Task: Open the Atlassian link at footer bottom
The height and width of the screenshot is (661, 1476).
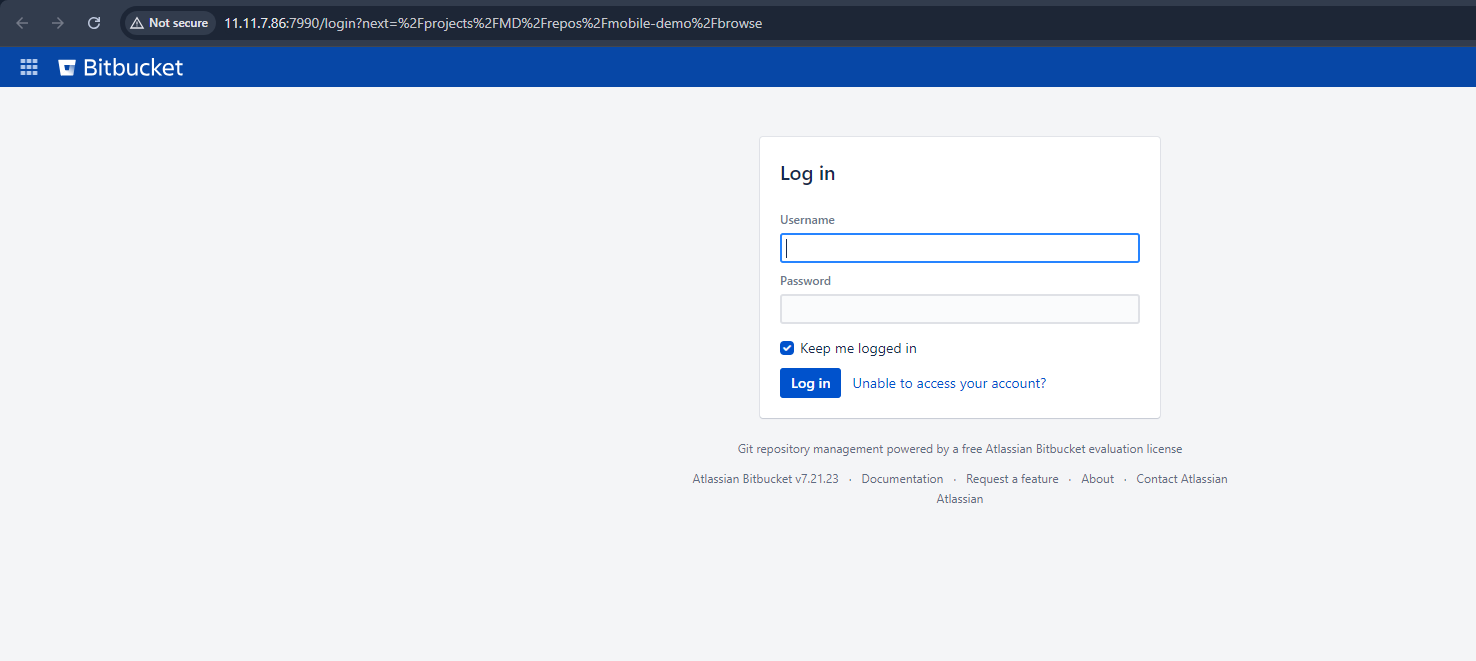Action: click(960, 499)
